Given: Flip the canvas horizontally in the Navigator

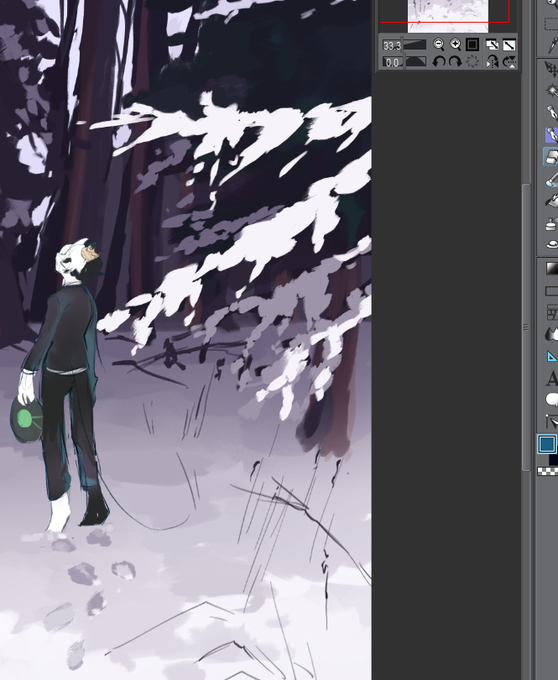Looking at the screenshot, I should (492, 62).
